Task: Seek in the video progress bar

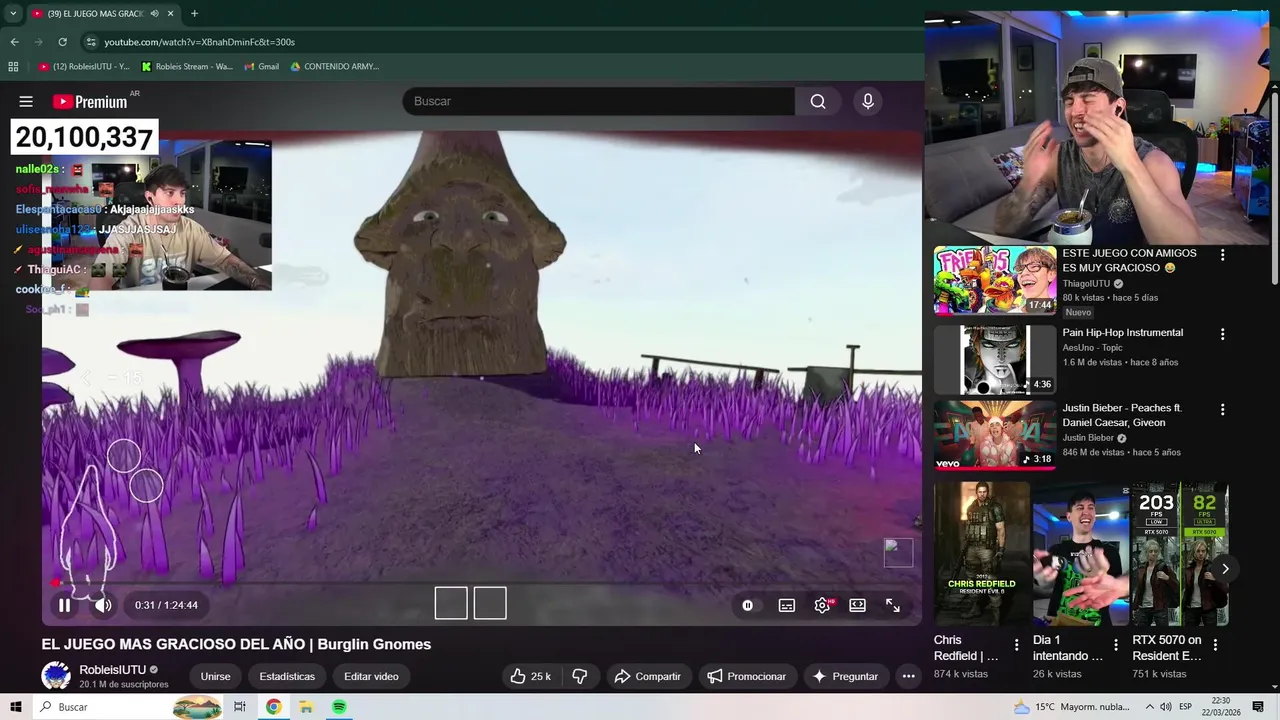Action: pyautogui.click(x=481, y=582)
